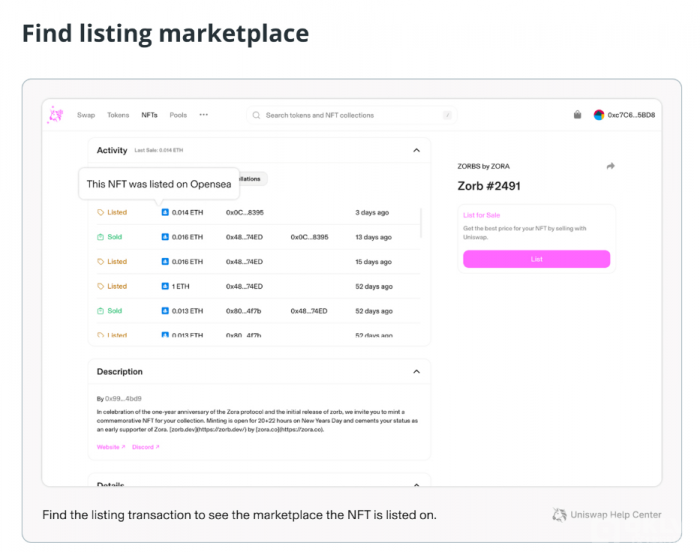This screenshot has height=552, width=700.
Task: Click address 0x0C...8395 in 3 days ago row
Action: (x=245, y=212)
